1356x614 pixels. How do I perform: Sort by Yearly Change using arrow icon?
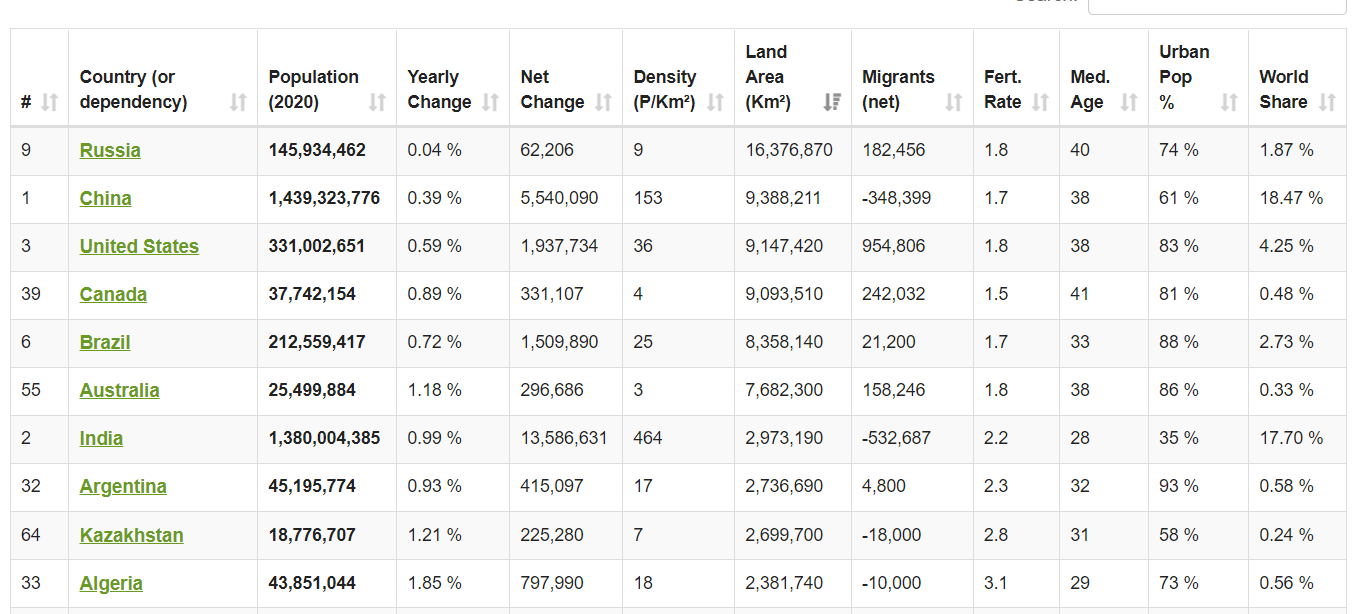490,102
